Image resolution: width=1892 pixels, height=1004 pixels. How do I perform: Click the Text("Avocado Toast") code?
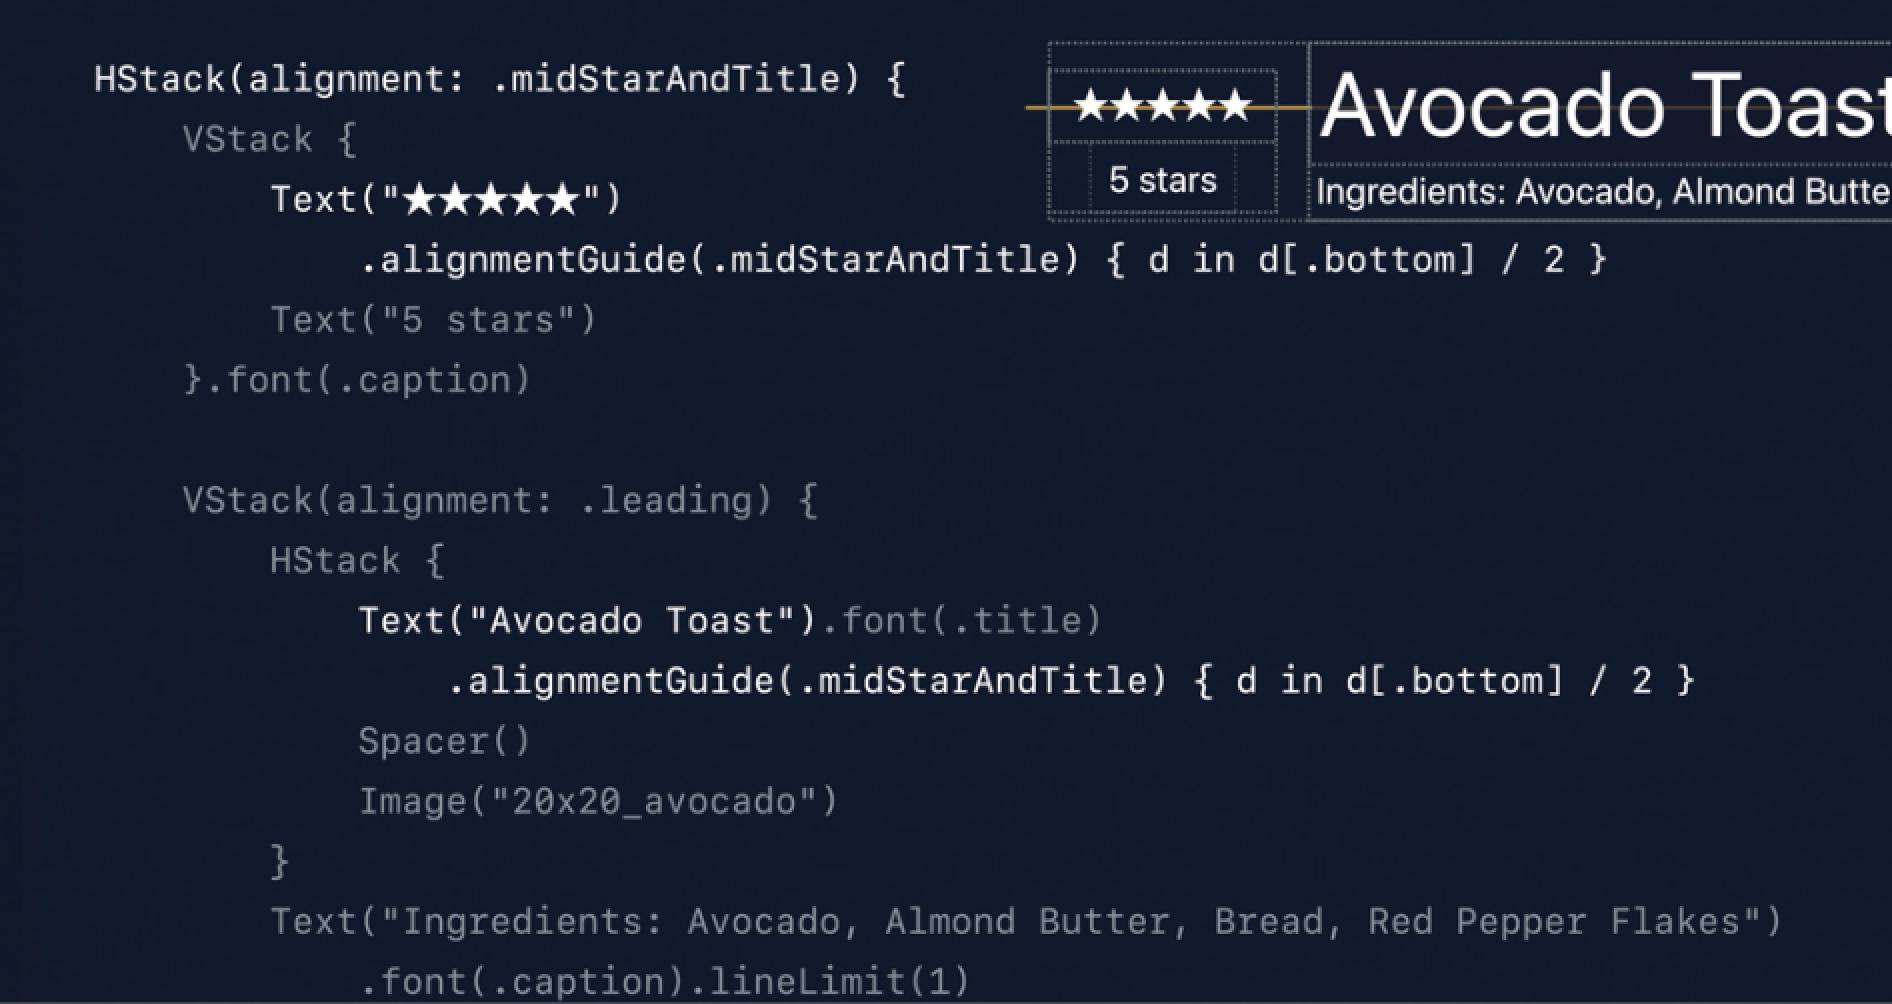point(587,621)
